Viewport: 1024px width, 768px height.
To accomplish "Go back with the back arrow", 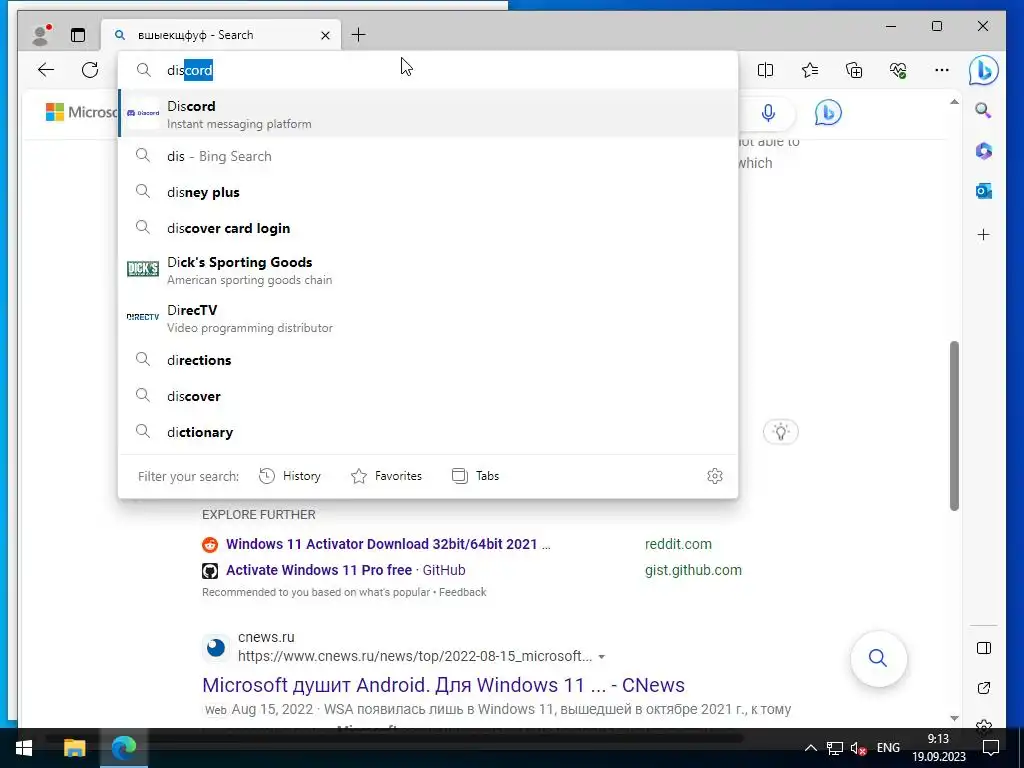I will pyautogui.click(x=46, y=70).
